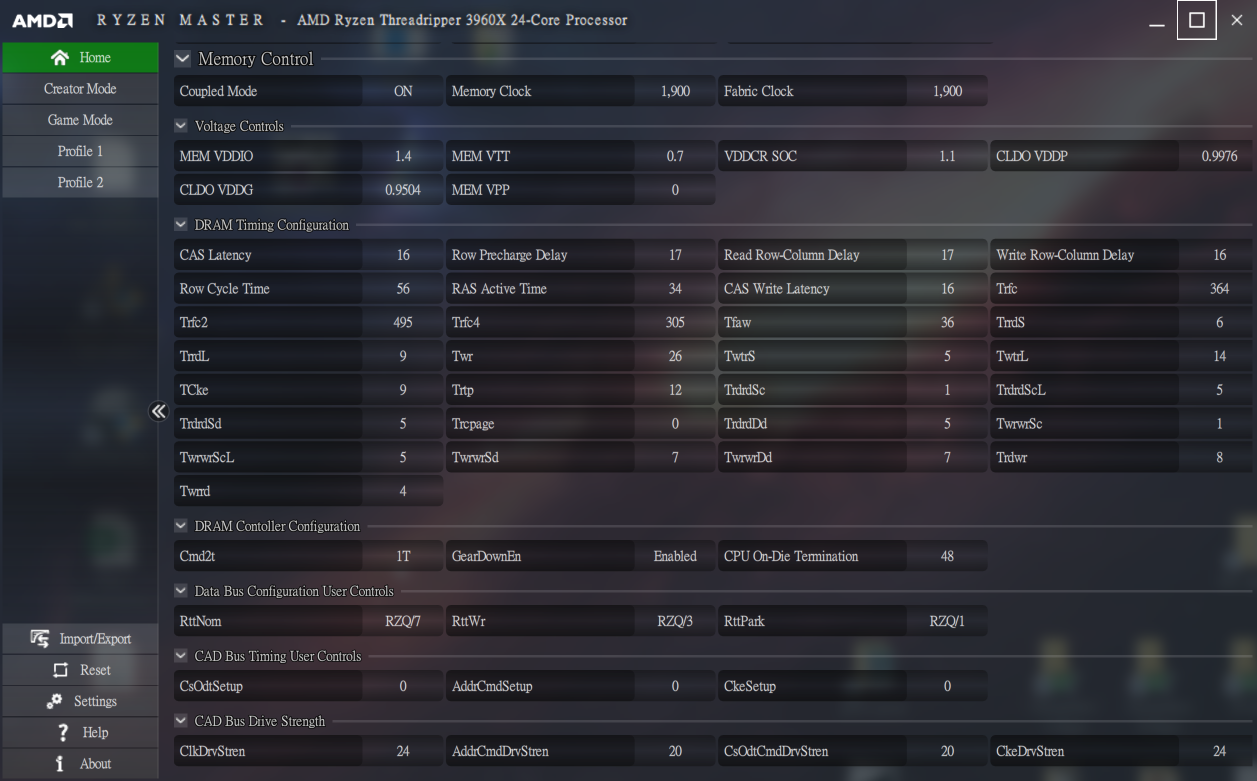Viewport: 1257px width, 781px height.
Task: Switch to Creator Mode tab
Action: 80,89
